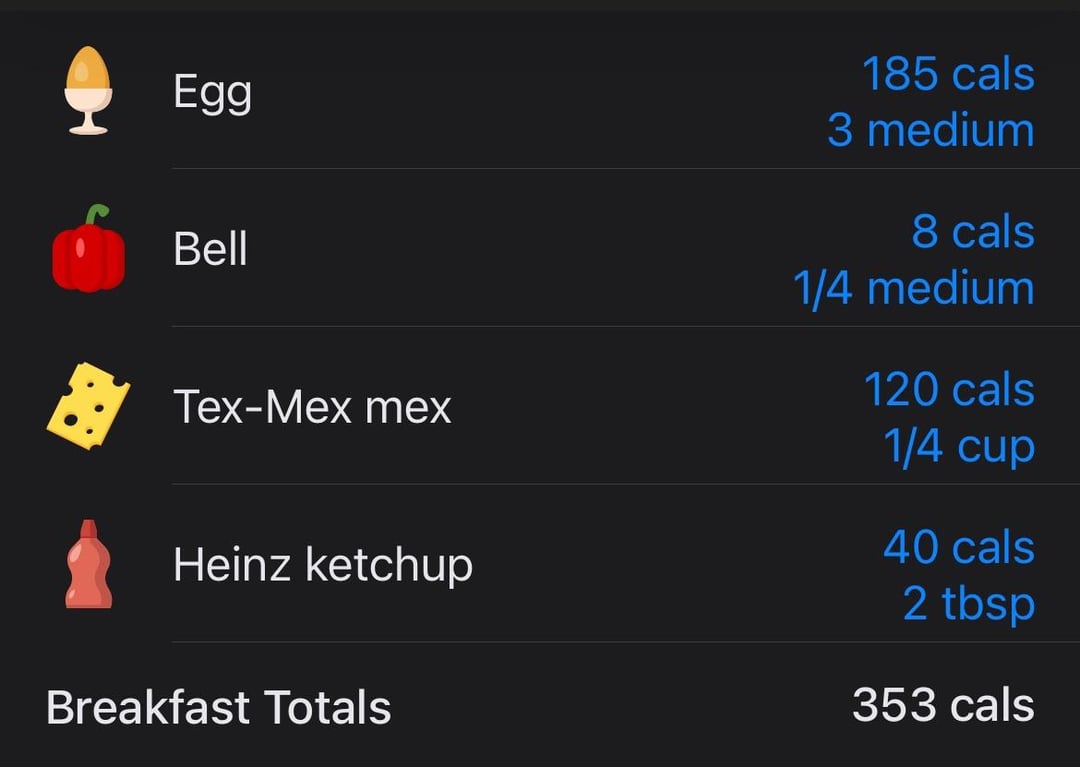The height and width of the screenshot is (767, 1080).
Task: Tap empty space in Heinz ketchup row
Action: click(675, 565)
